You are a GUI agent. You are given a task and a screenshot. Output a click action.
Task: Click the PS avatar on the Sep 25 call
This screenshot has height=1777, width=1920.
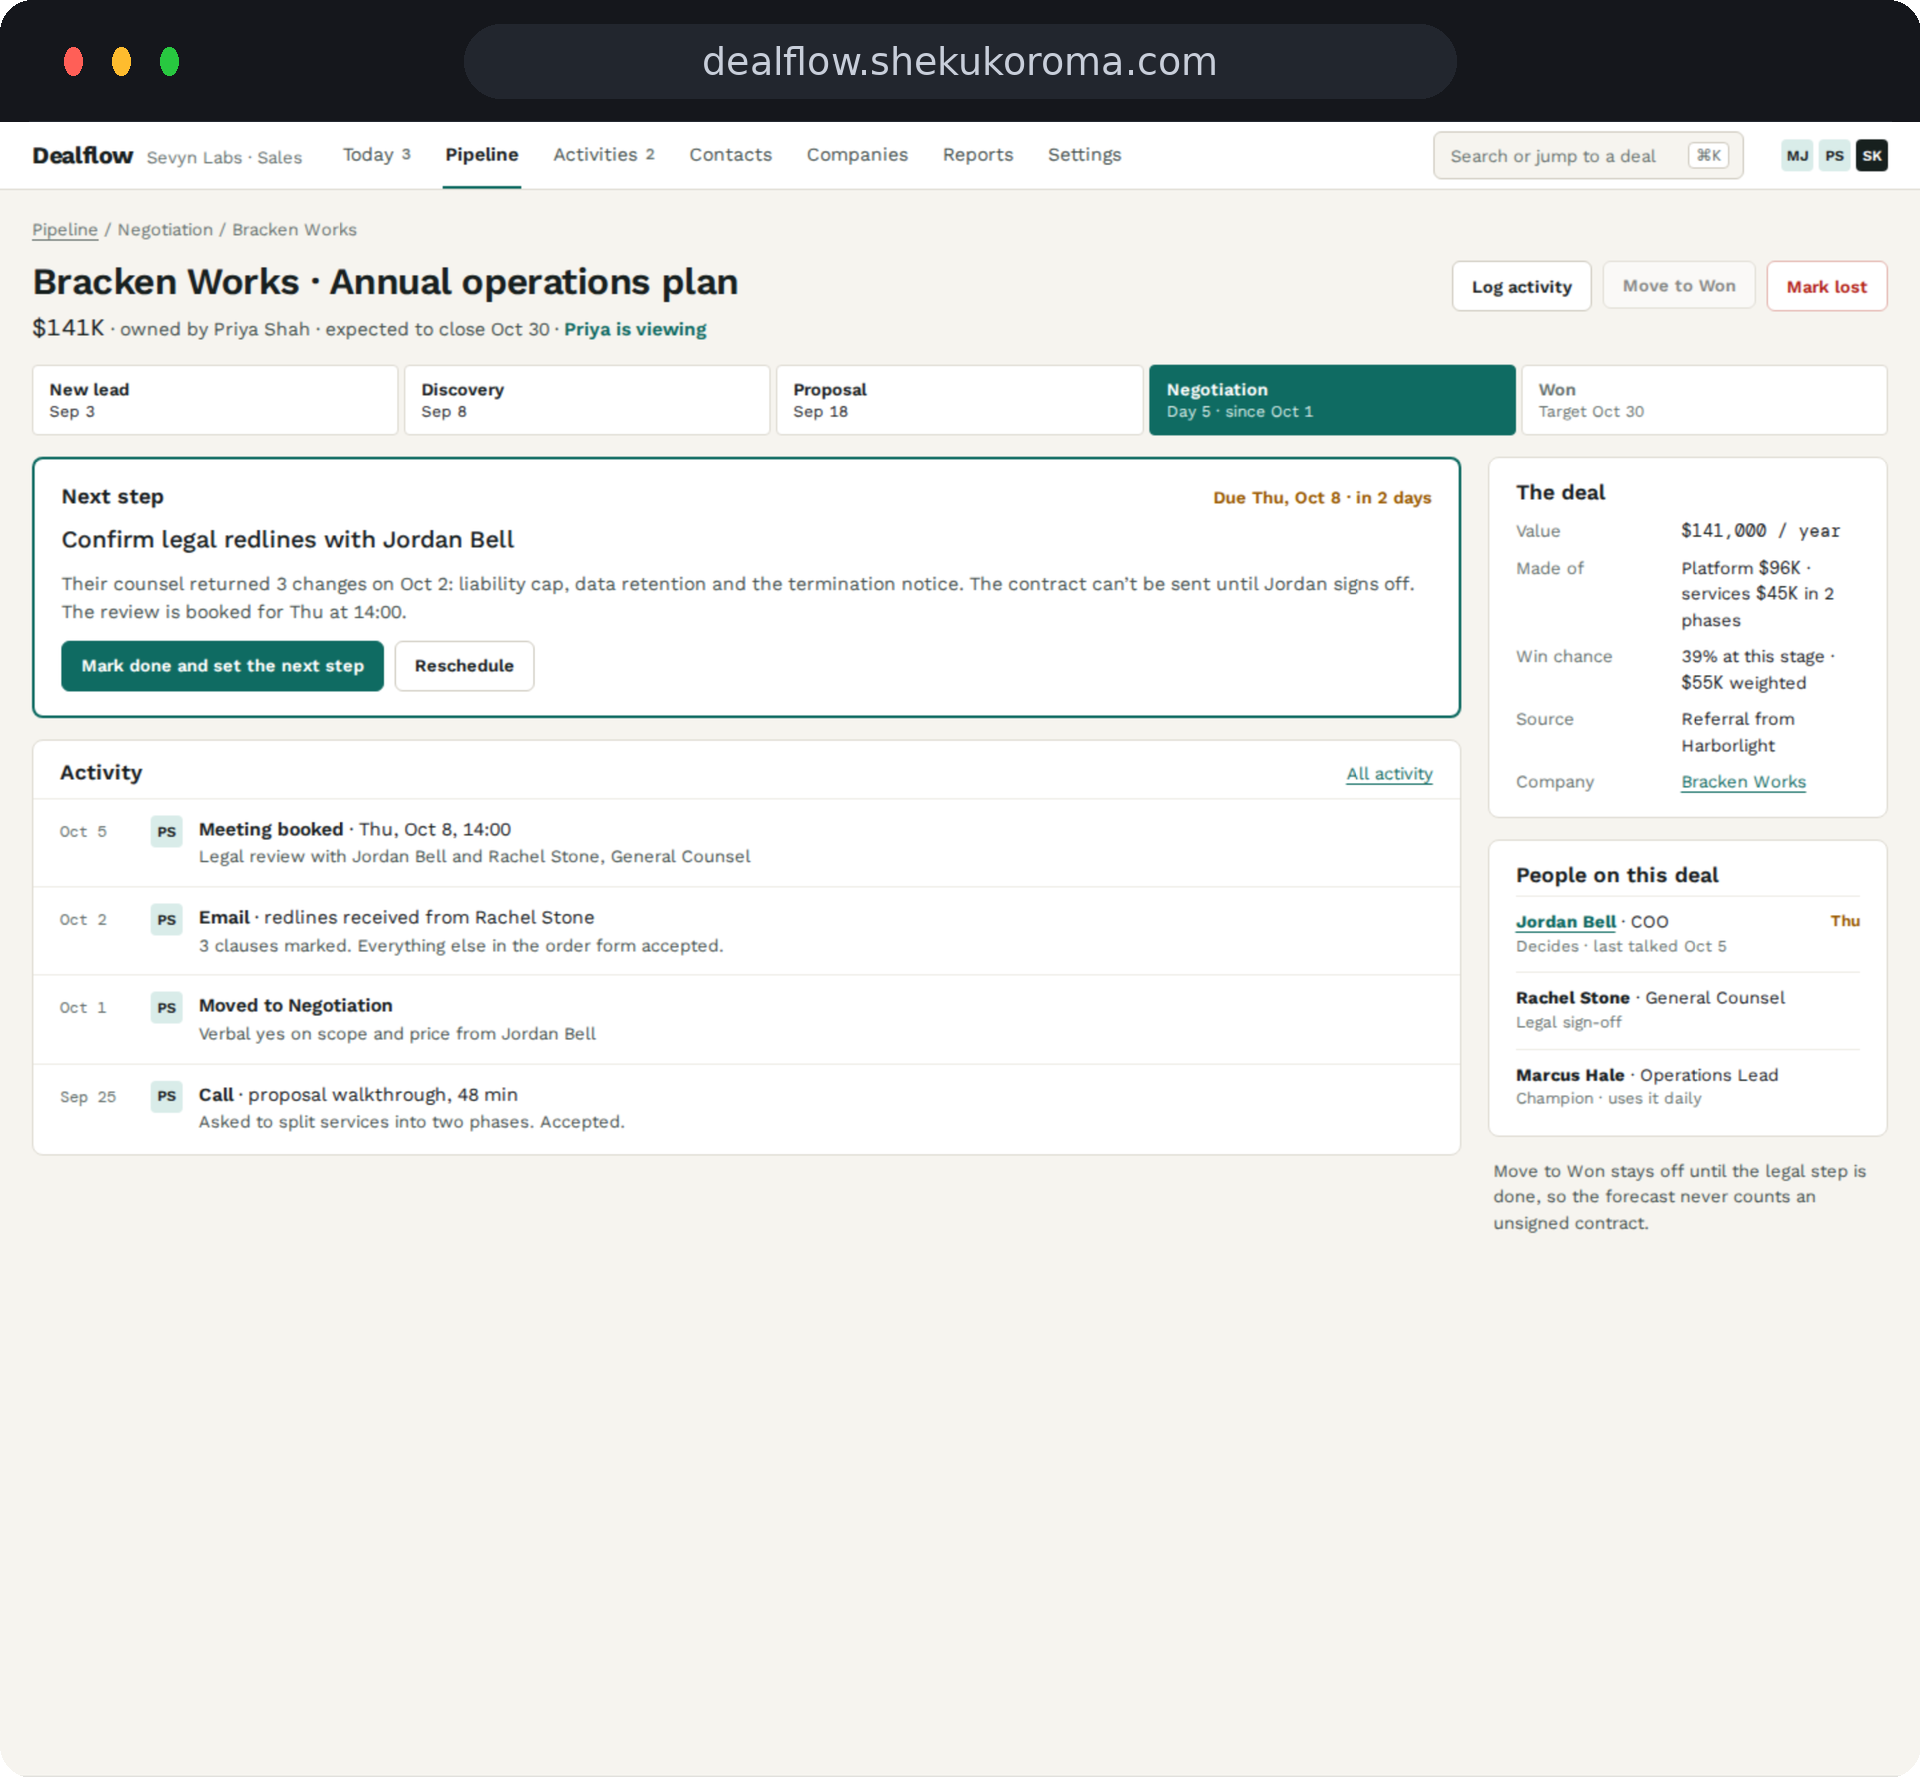tap(166, 1096)
